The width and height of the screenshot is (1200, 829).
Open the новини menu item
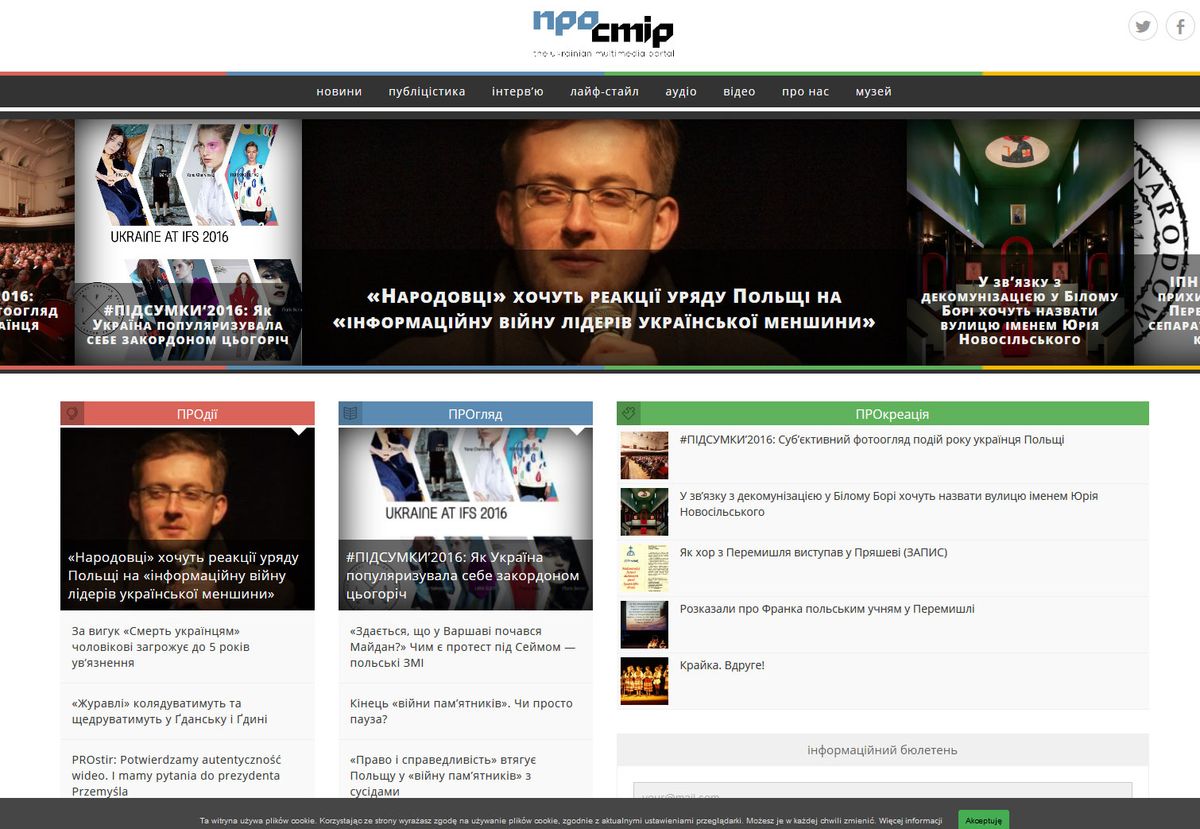tap(339, 91)
